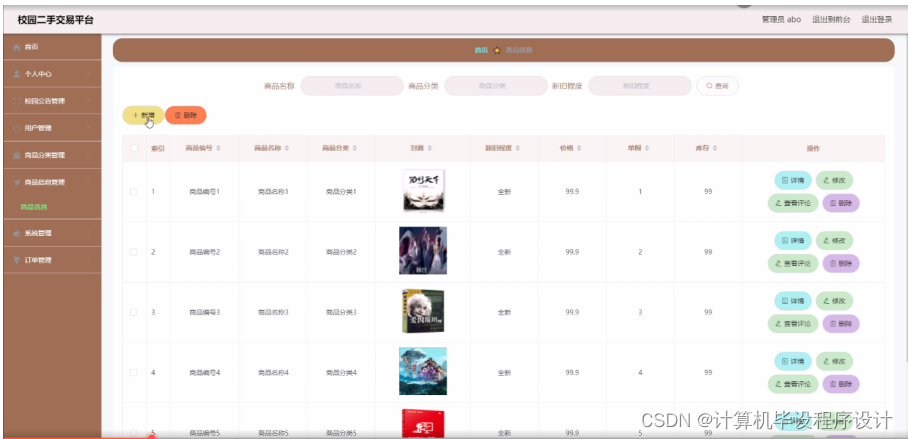Click 查看评论 for 商品名称2
908x439 pixels.
coord(793,264)
